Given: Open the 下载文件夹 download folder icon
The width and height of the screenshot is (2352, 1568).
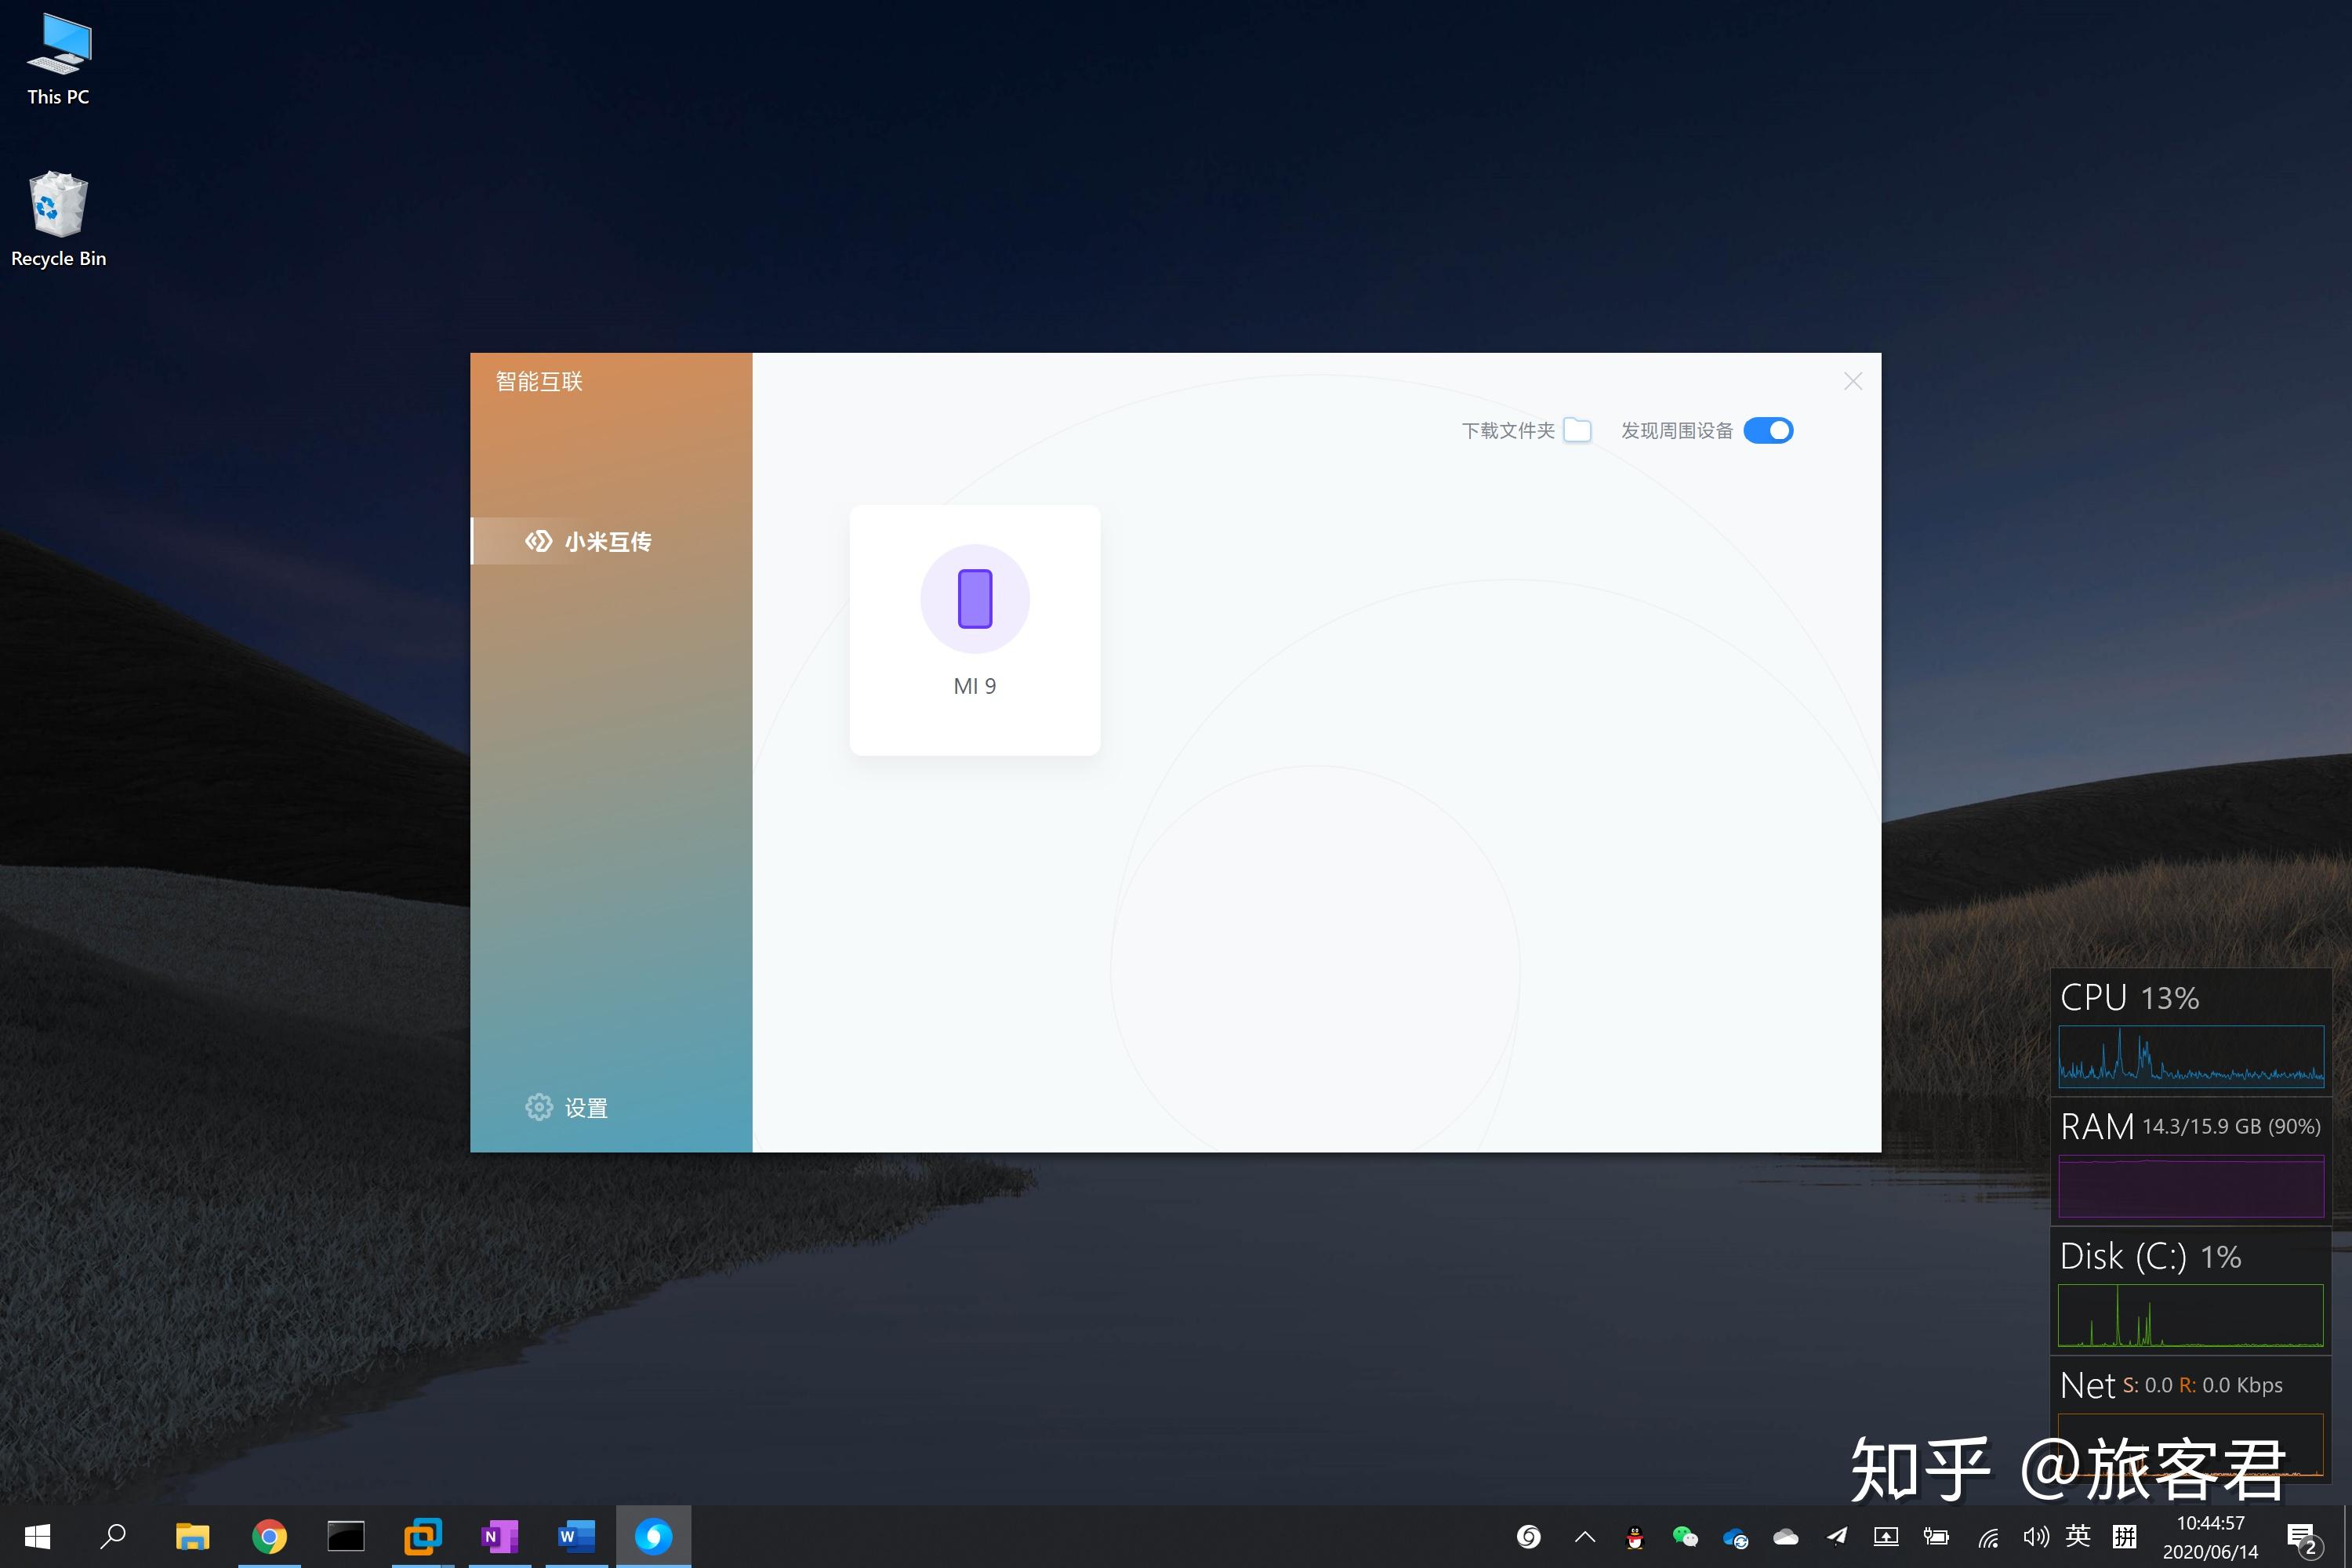Looking at the screenshot, I should 1577,430.
